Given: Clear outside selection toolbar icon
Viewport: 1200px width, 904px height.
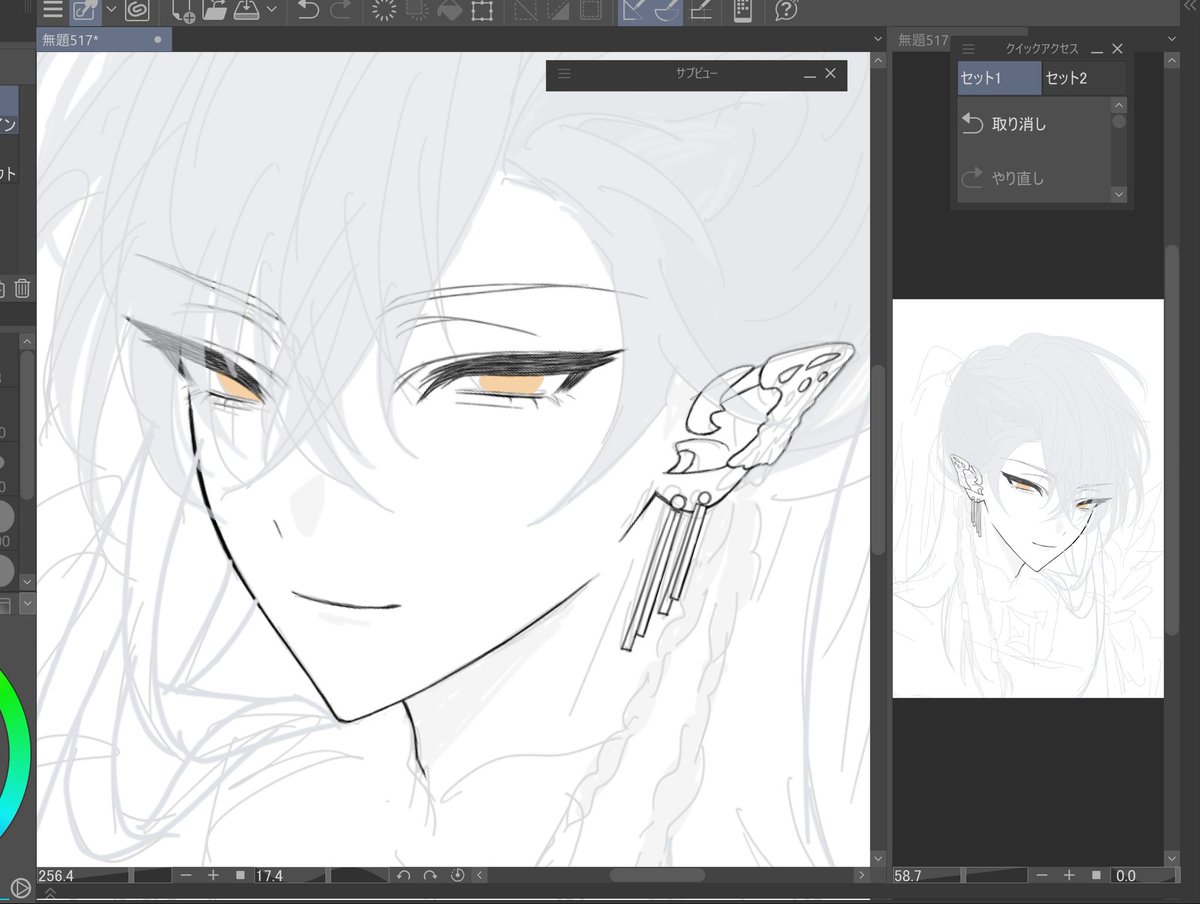Looking at the screenshot, I should click(418, 11).
